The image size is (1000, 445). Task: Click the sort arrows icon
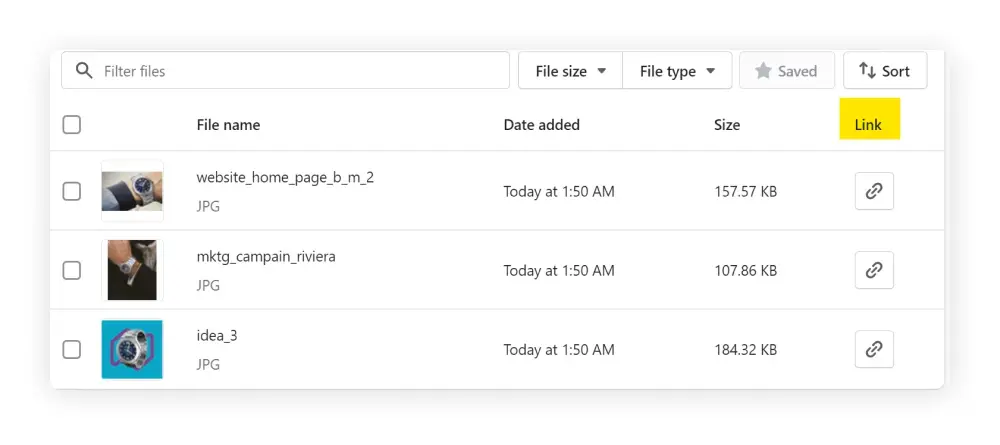(x=867, y=71)
